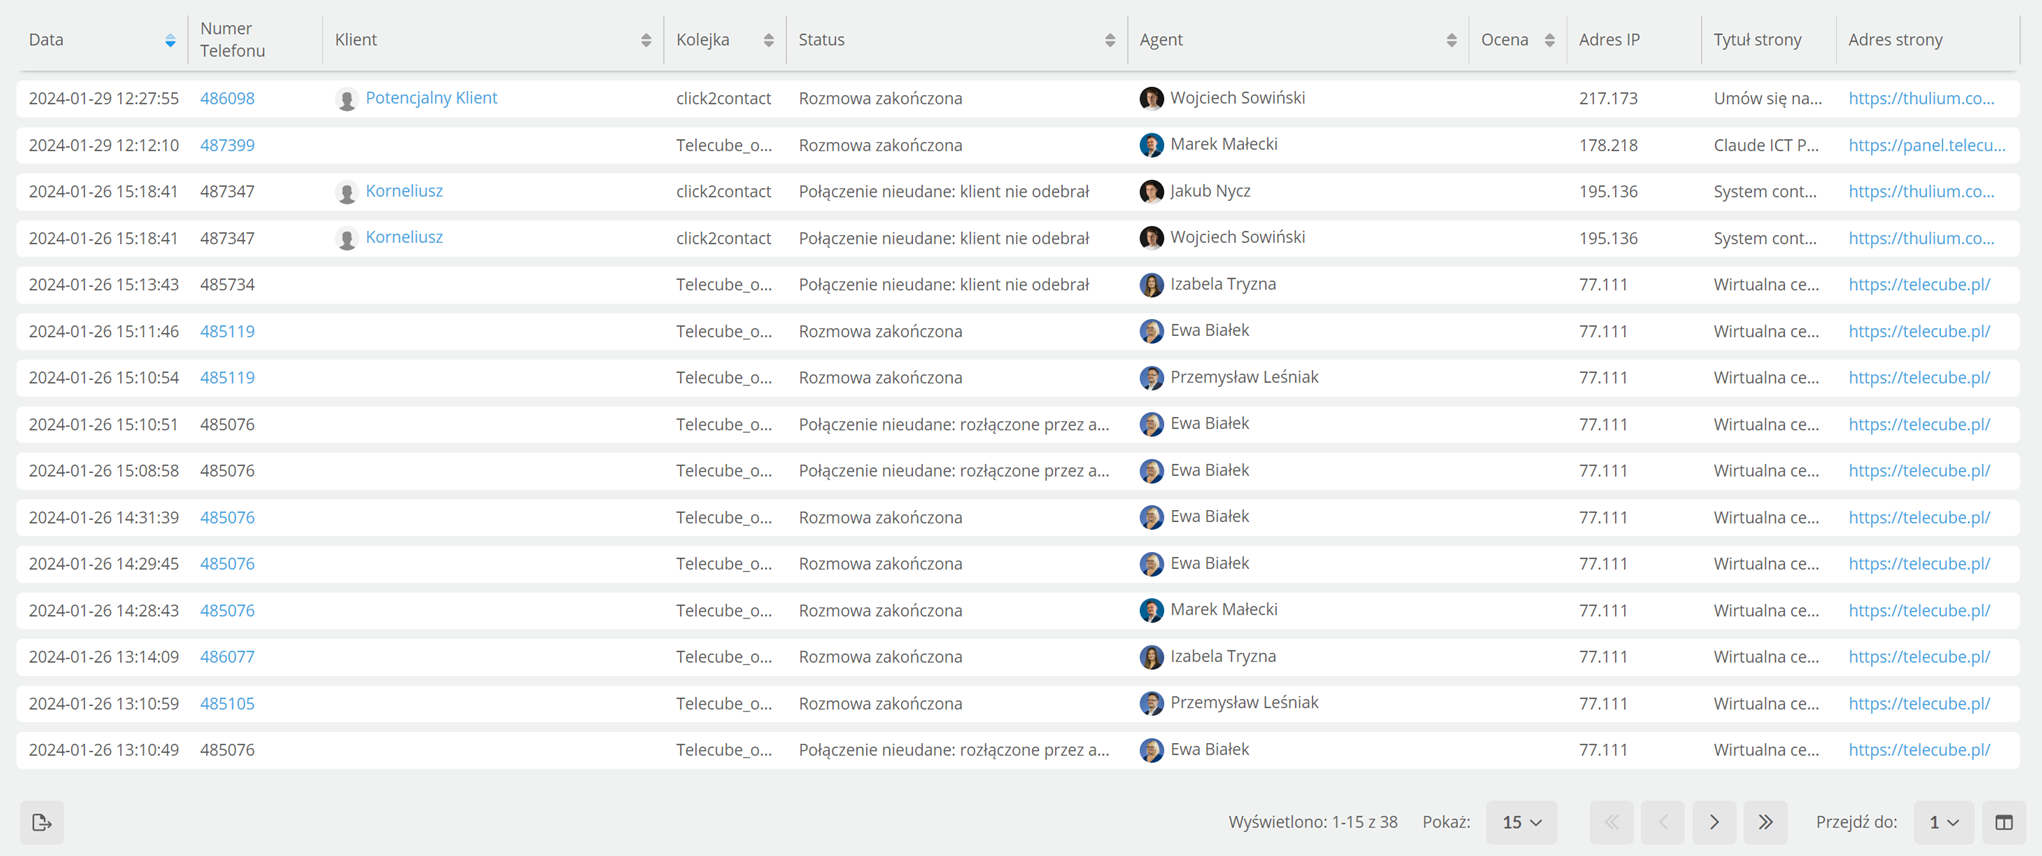Image resolution: width=2042 pixels, height=856 pixels.
Task: Click Korneliusz person icon in Jakub Nycz row
Action: (x=347, y=192)
